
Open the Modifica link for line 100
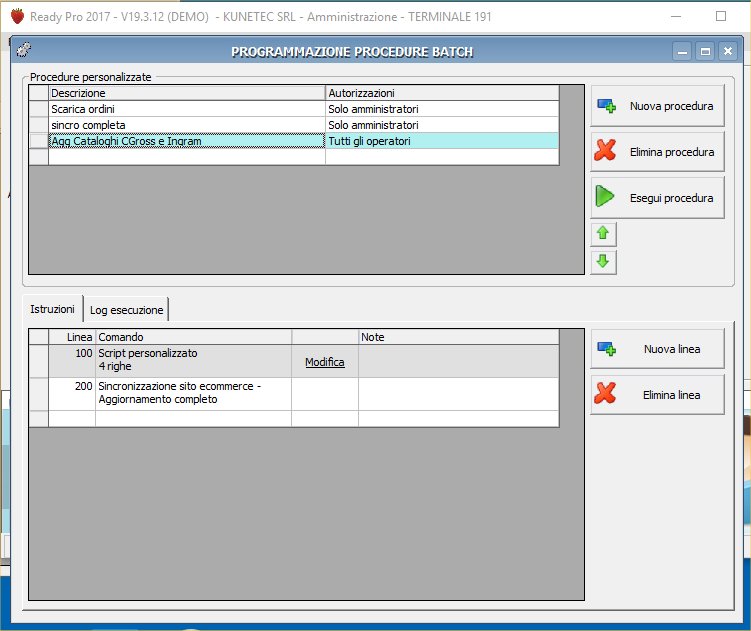[325, 362]
